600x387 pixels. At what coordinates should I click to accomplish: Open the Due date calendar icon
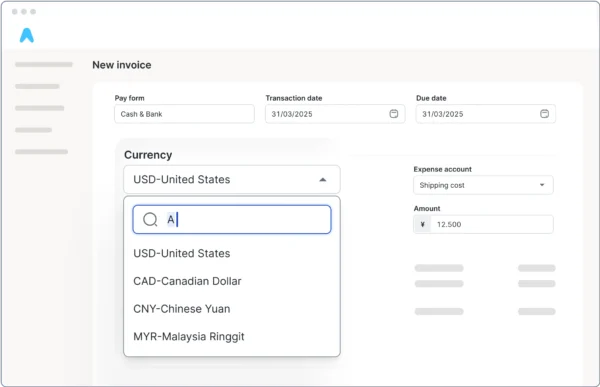pos(544,114)
